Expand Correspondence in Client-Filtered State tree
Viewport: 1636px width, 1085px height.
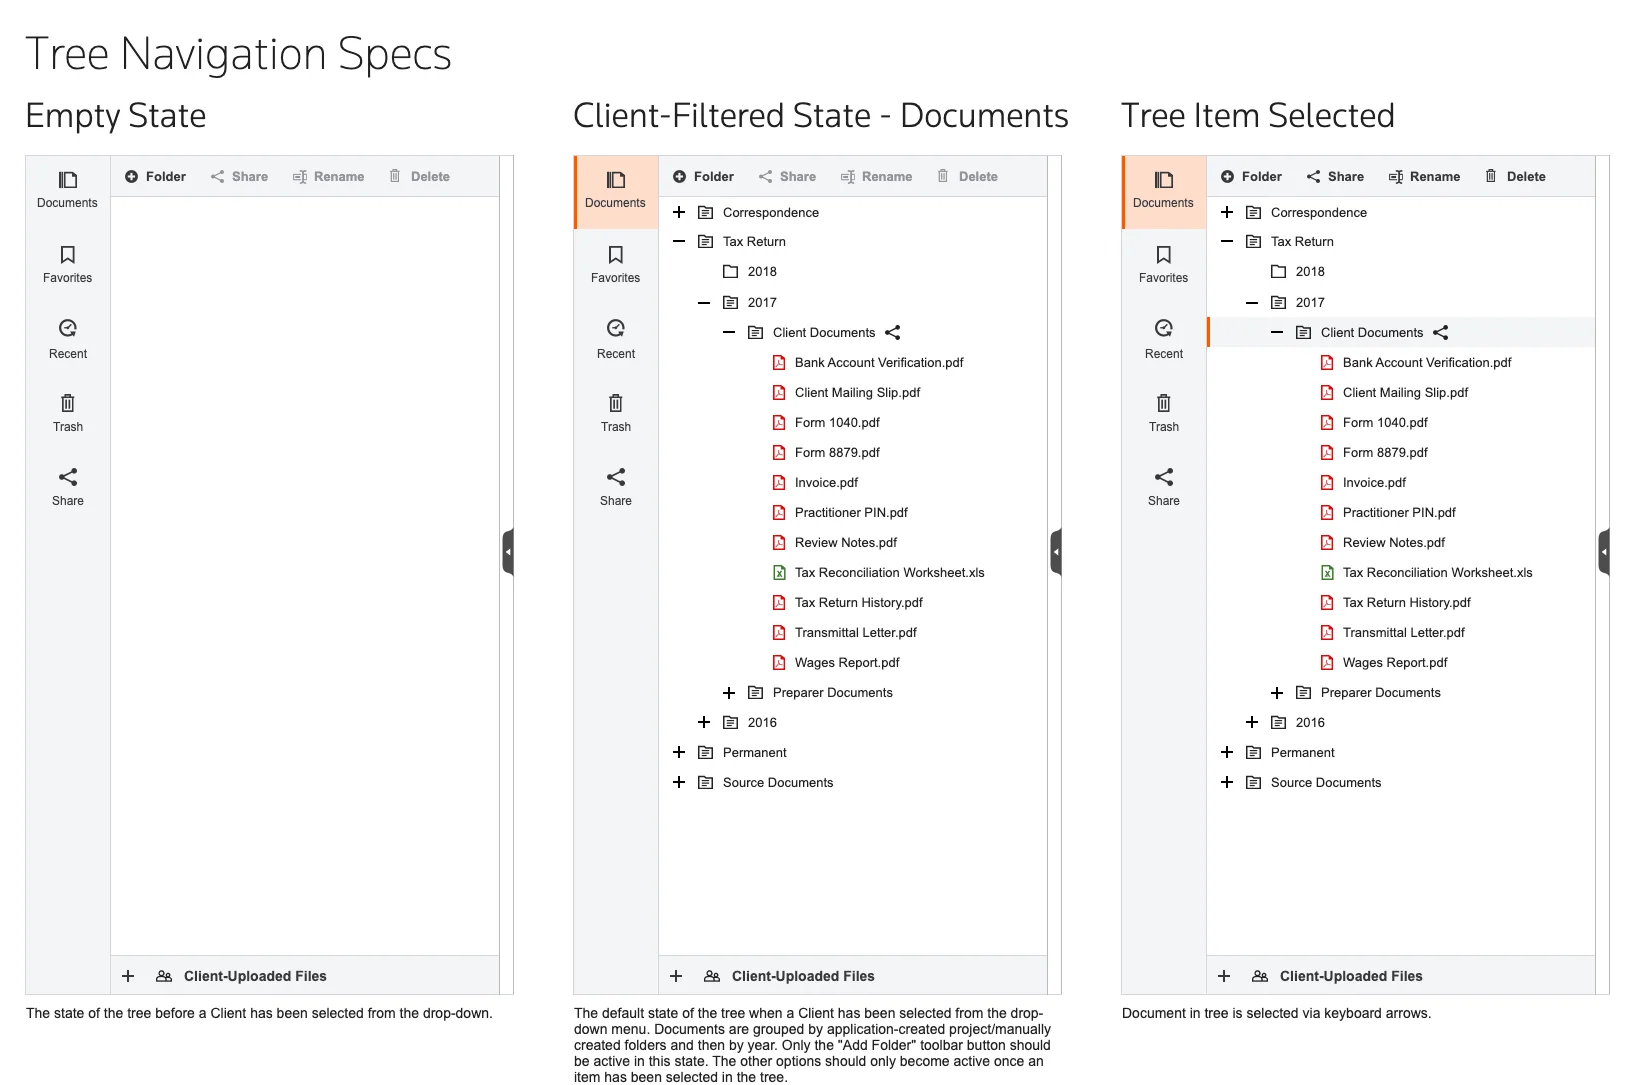679,212
